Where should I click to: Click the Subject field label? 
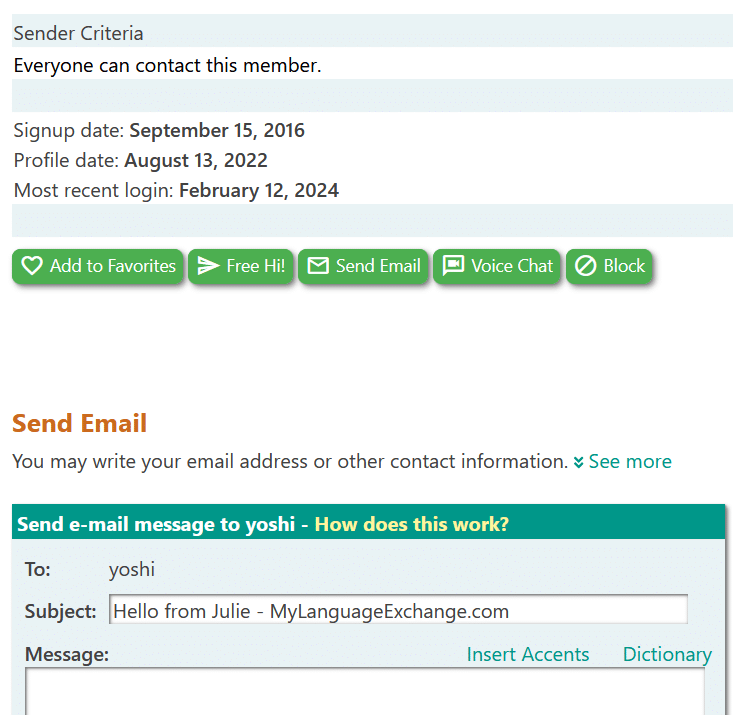coord(60,611)
